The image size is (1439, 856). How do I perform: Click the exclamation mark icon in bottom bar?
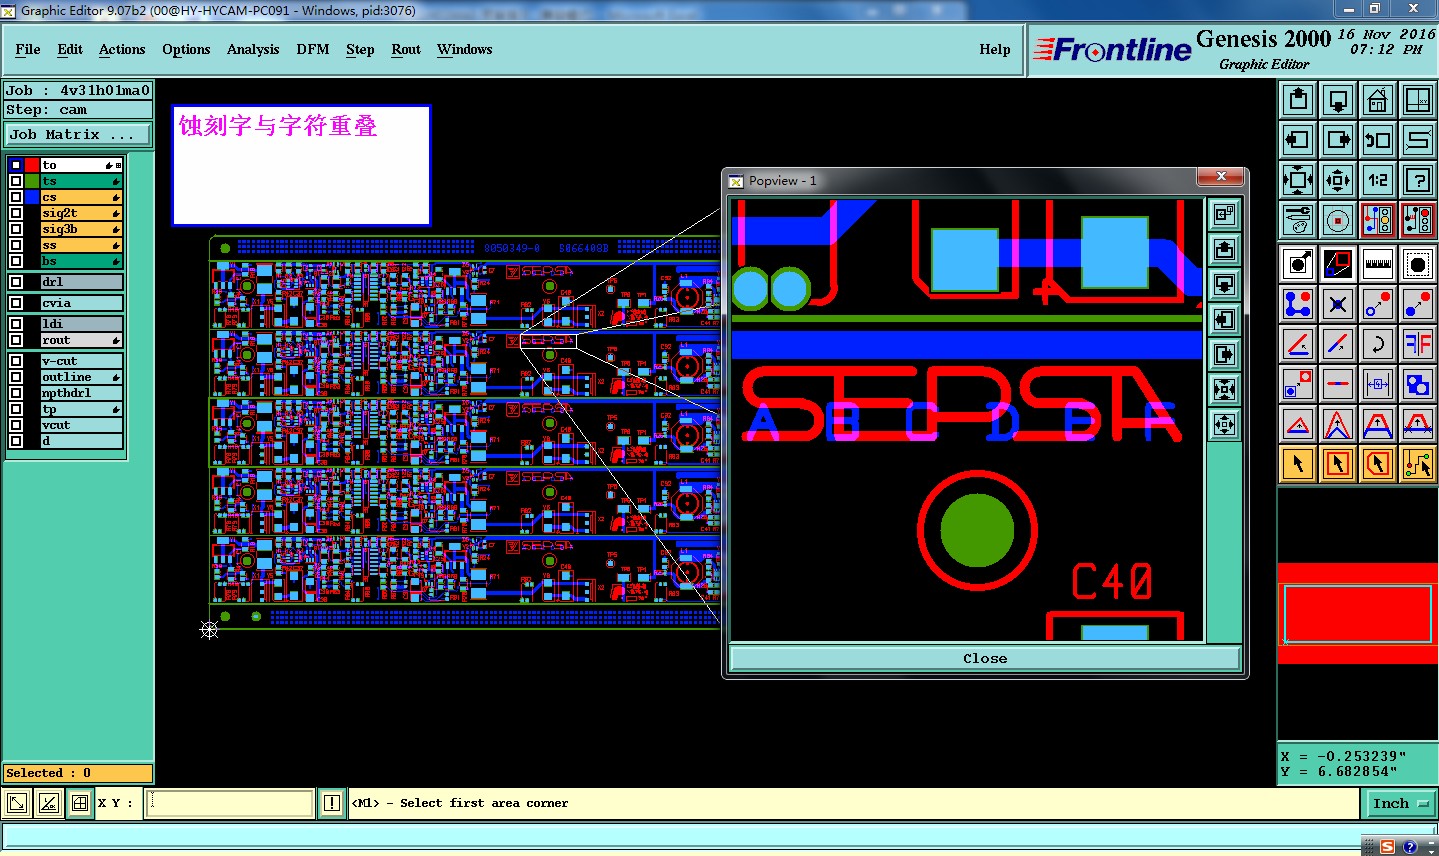pos(332,803)
